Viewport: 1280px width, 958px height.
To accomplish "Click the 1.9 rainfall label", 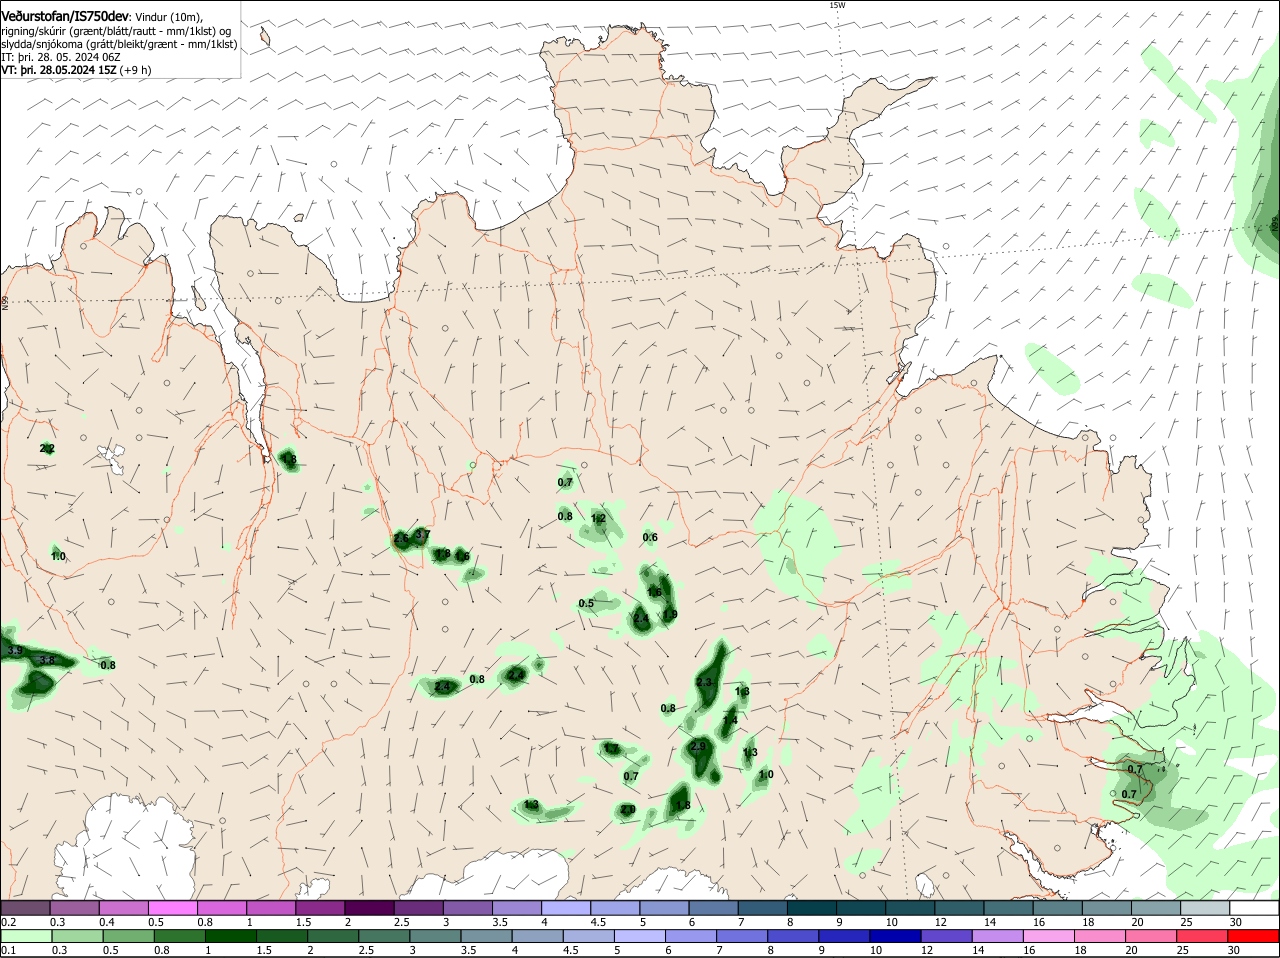I will coord(671,614).
